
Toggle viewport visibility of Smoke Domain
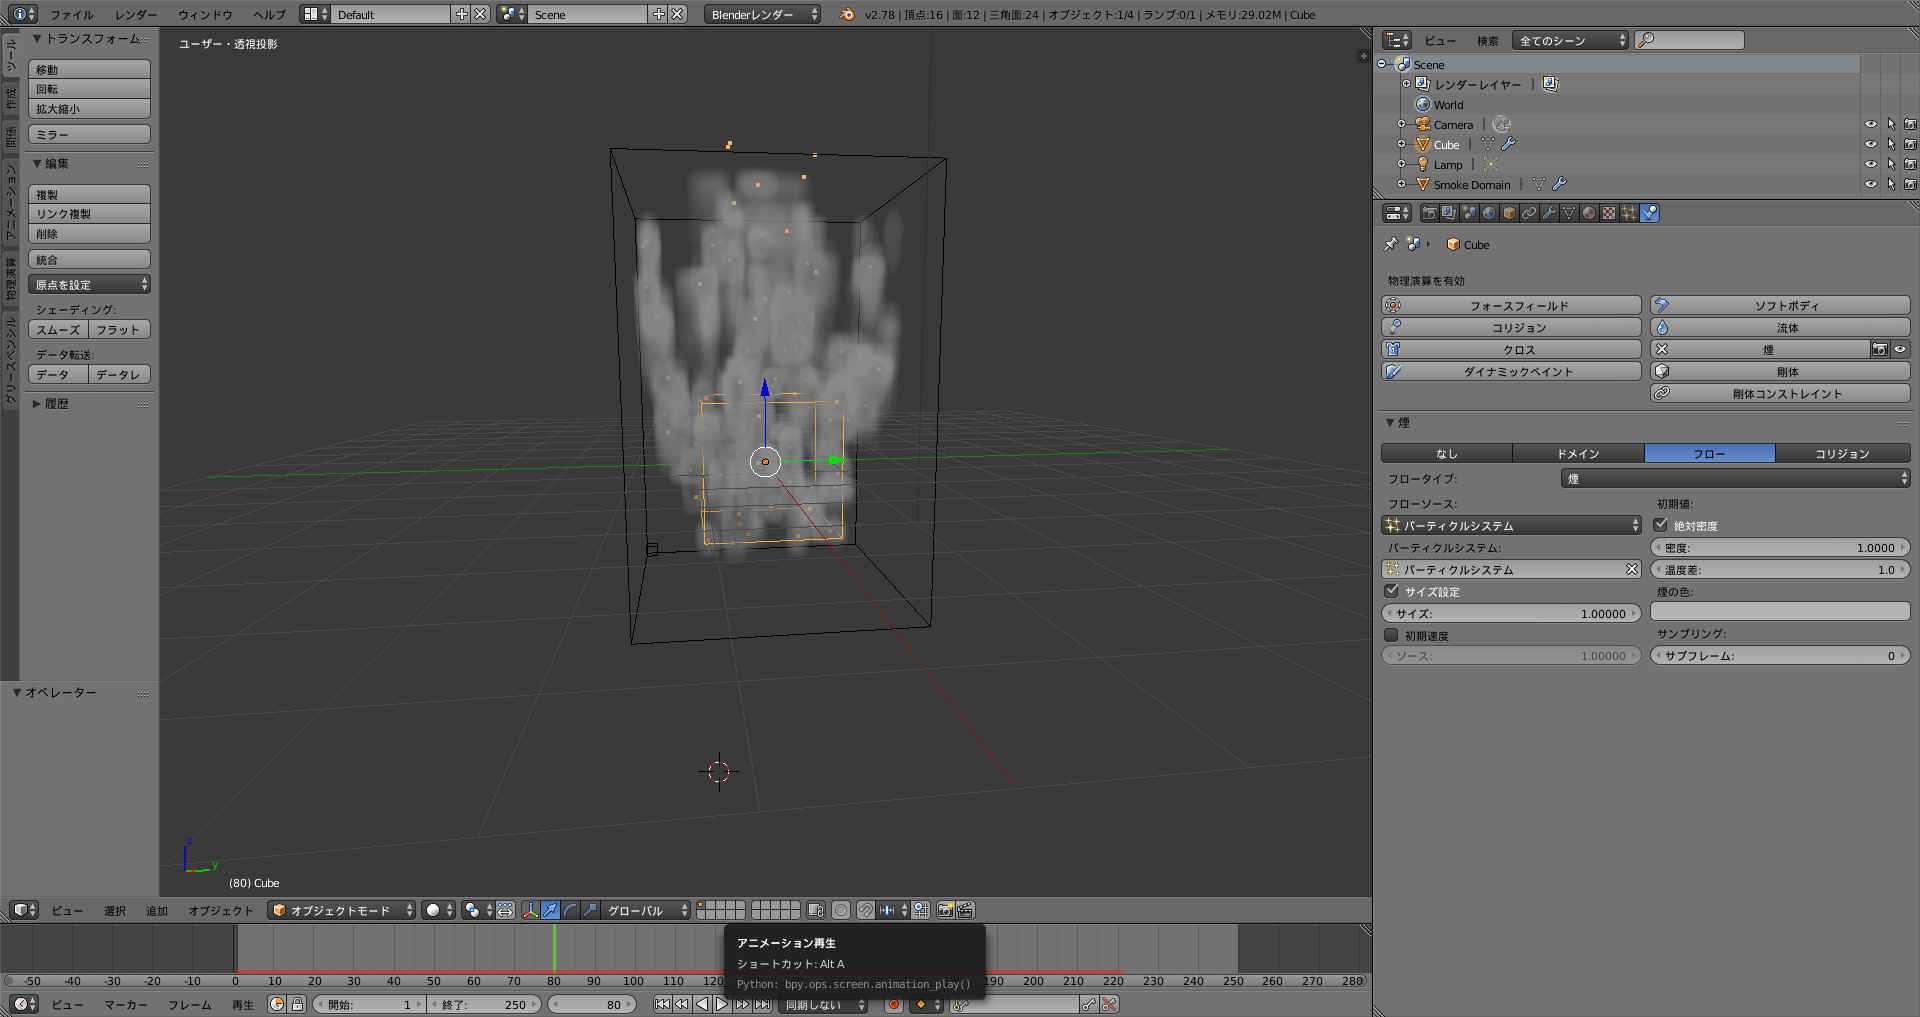click(1870, 184)
